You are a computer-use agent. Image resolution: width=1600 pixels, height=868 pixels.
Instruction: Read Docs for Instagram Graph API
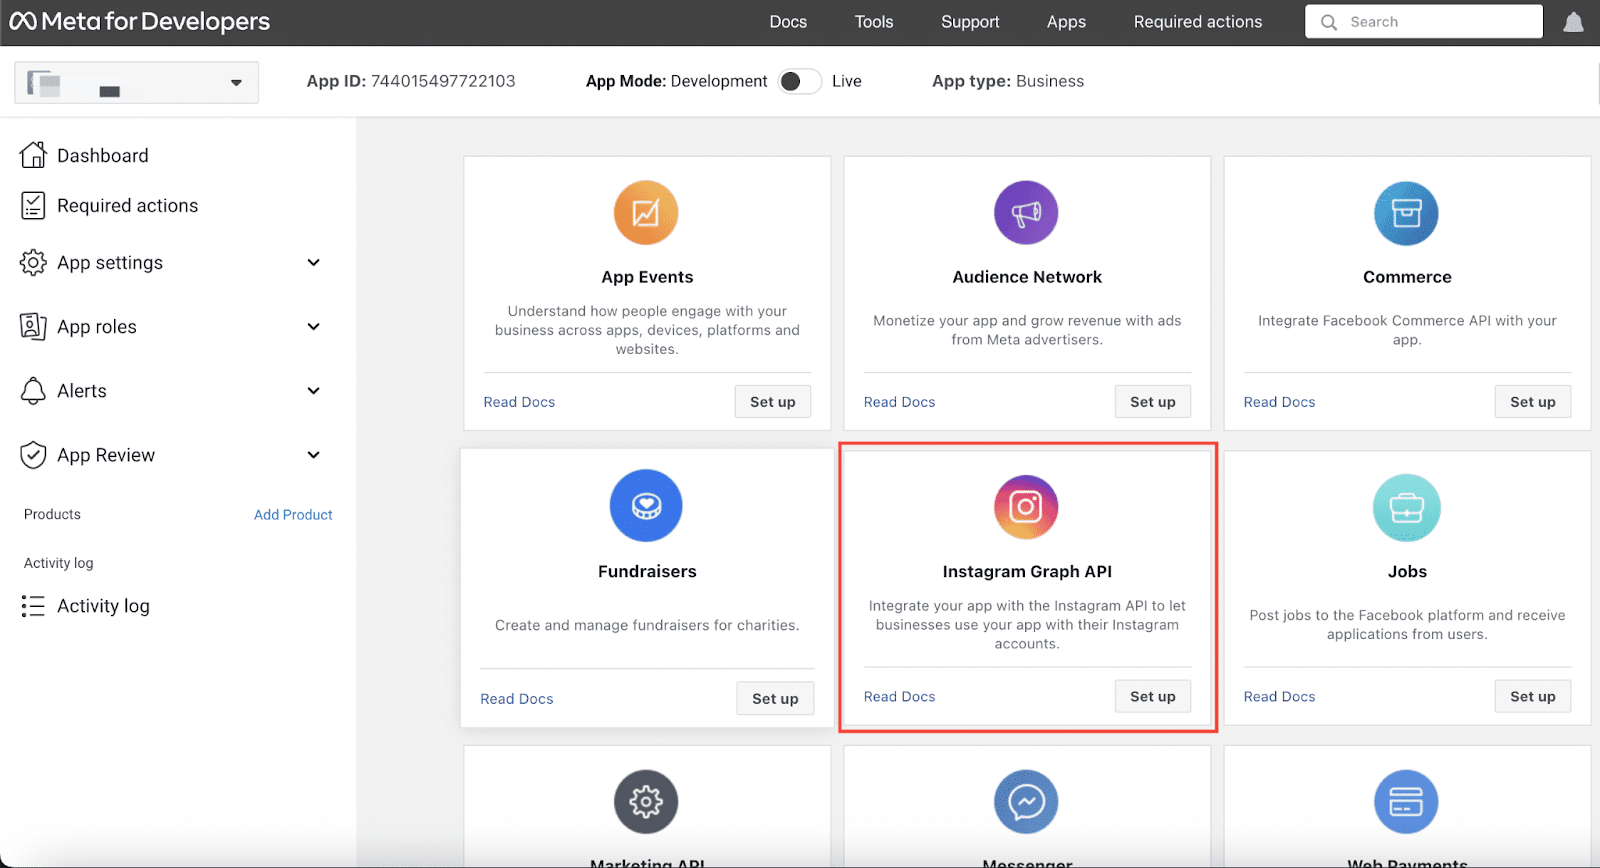pos(899,697)
